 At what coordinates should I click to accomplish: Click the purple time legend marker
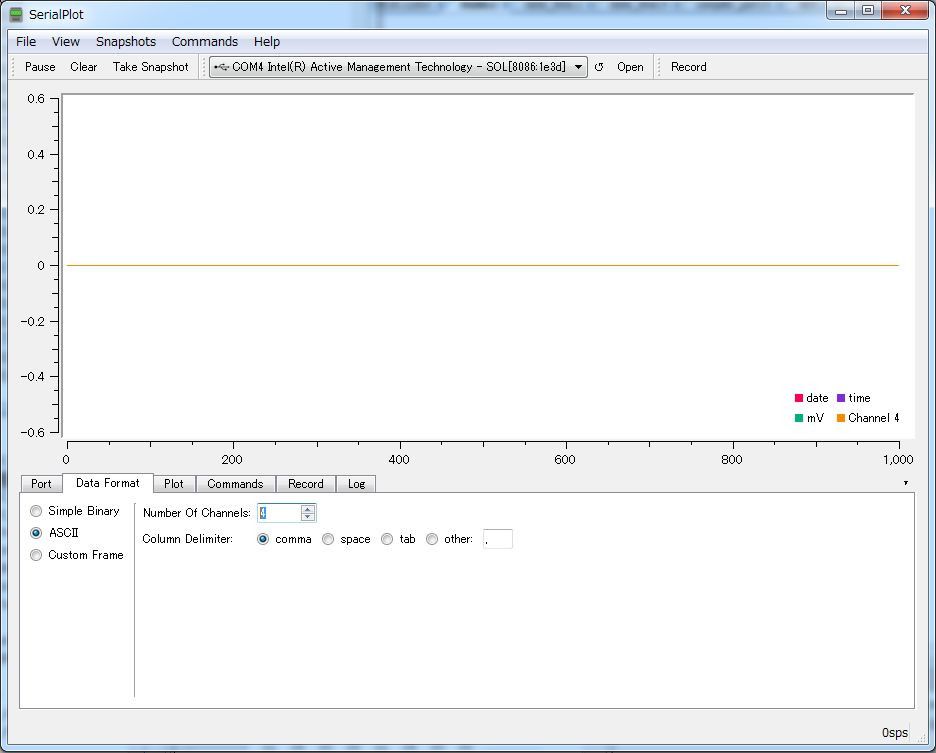coord(843,398)
